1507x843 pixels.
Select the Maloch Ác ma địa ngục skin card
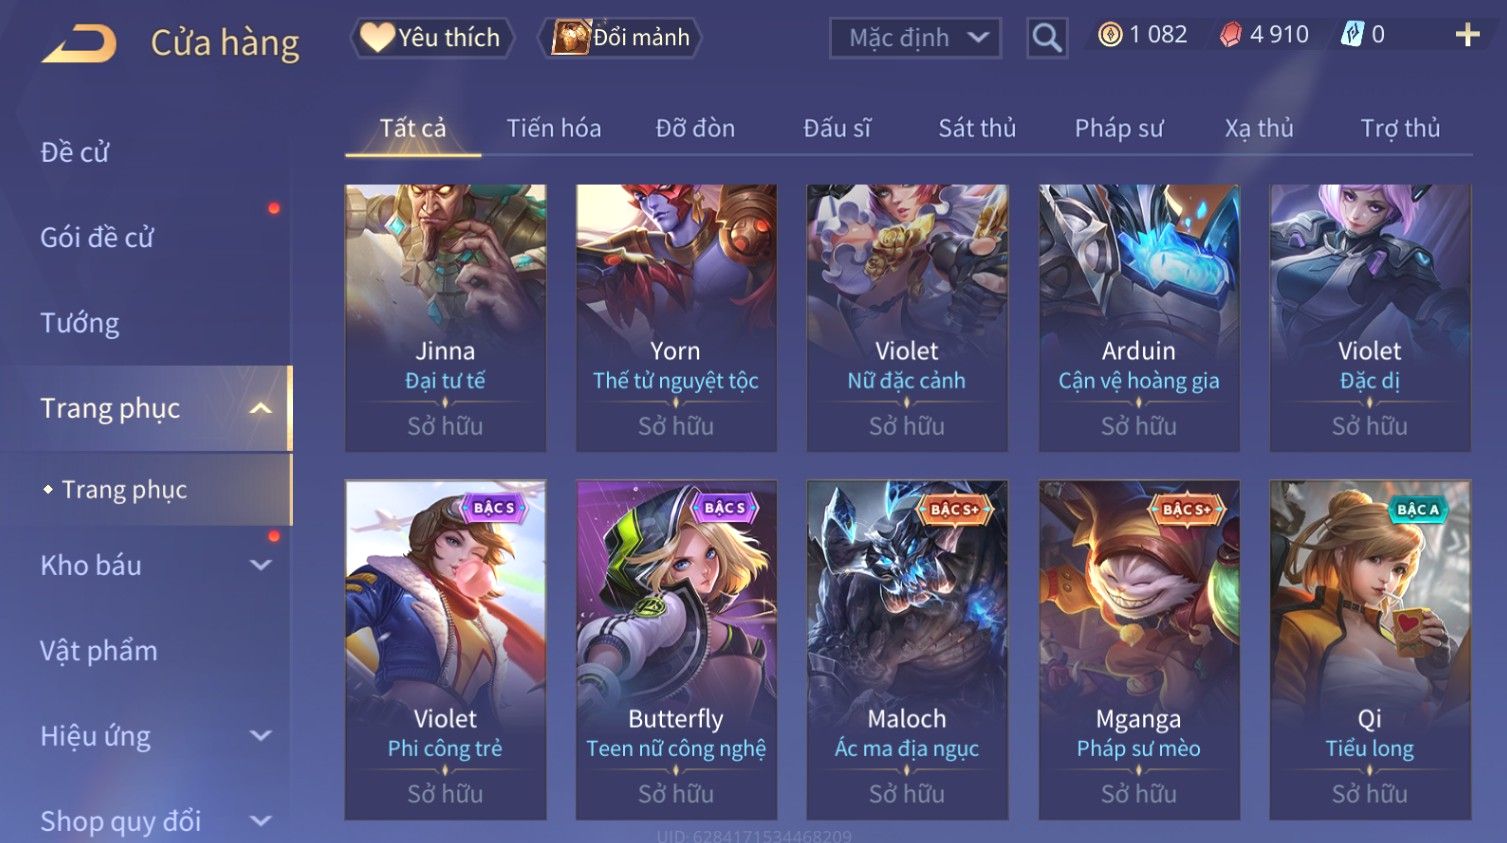[x=907, y=650]
